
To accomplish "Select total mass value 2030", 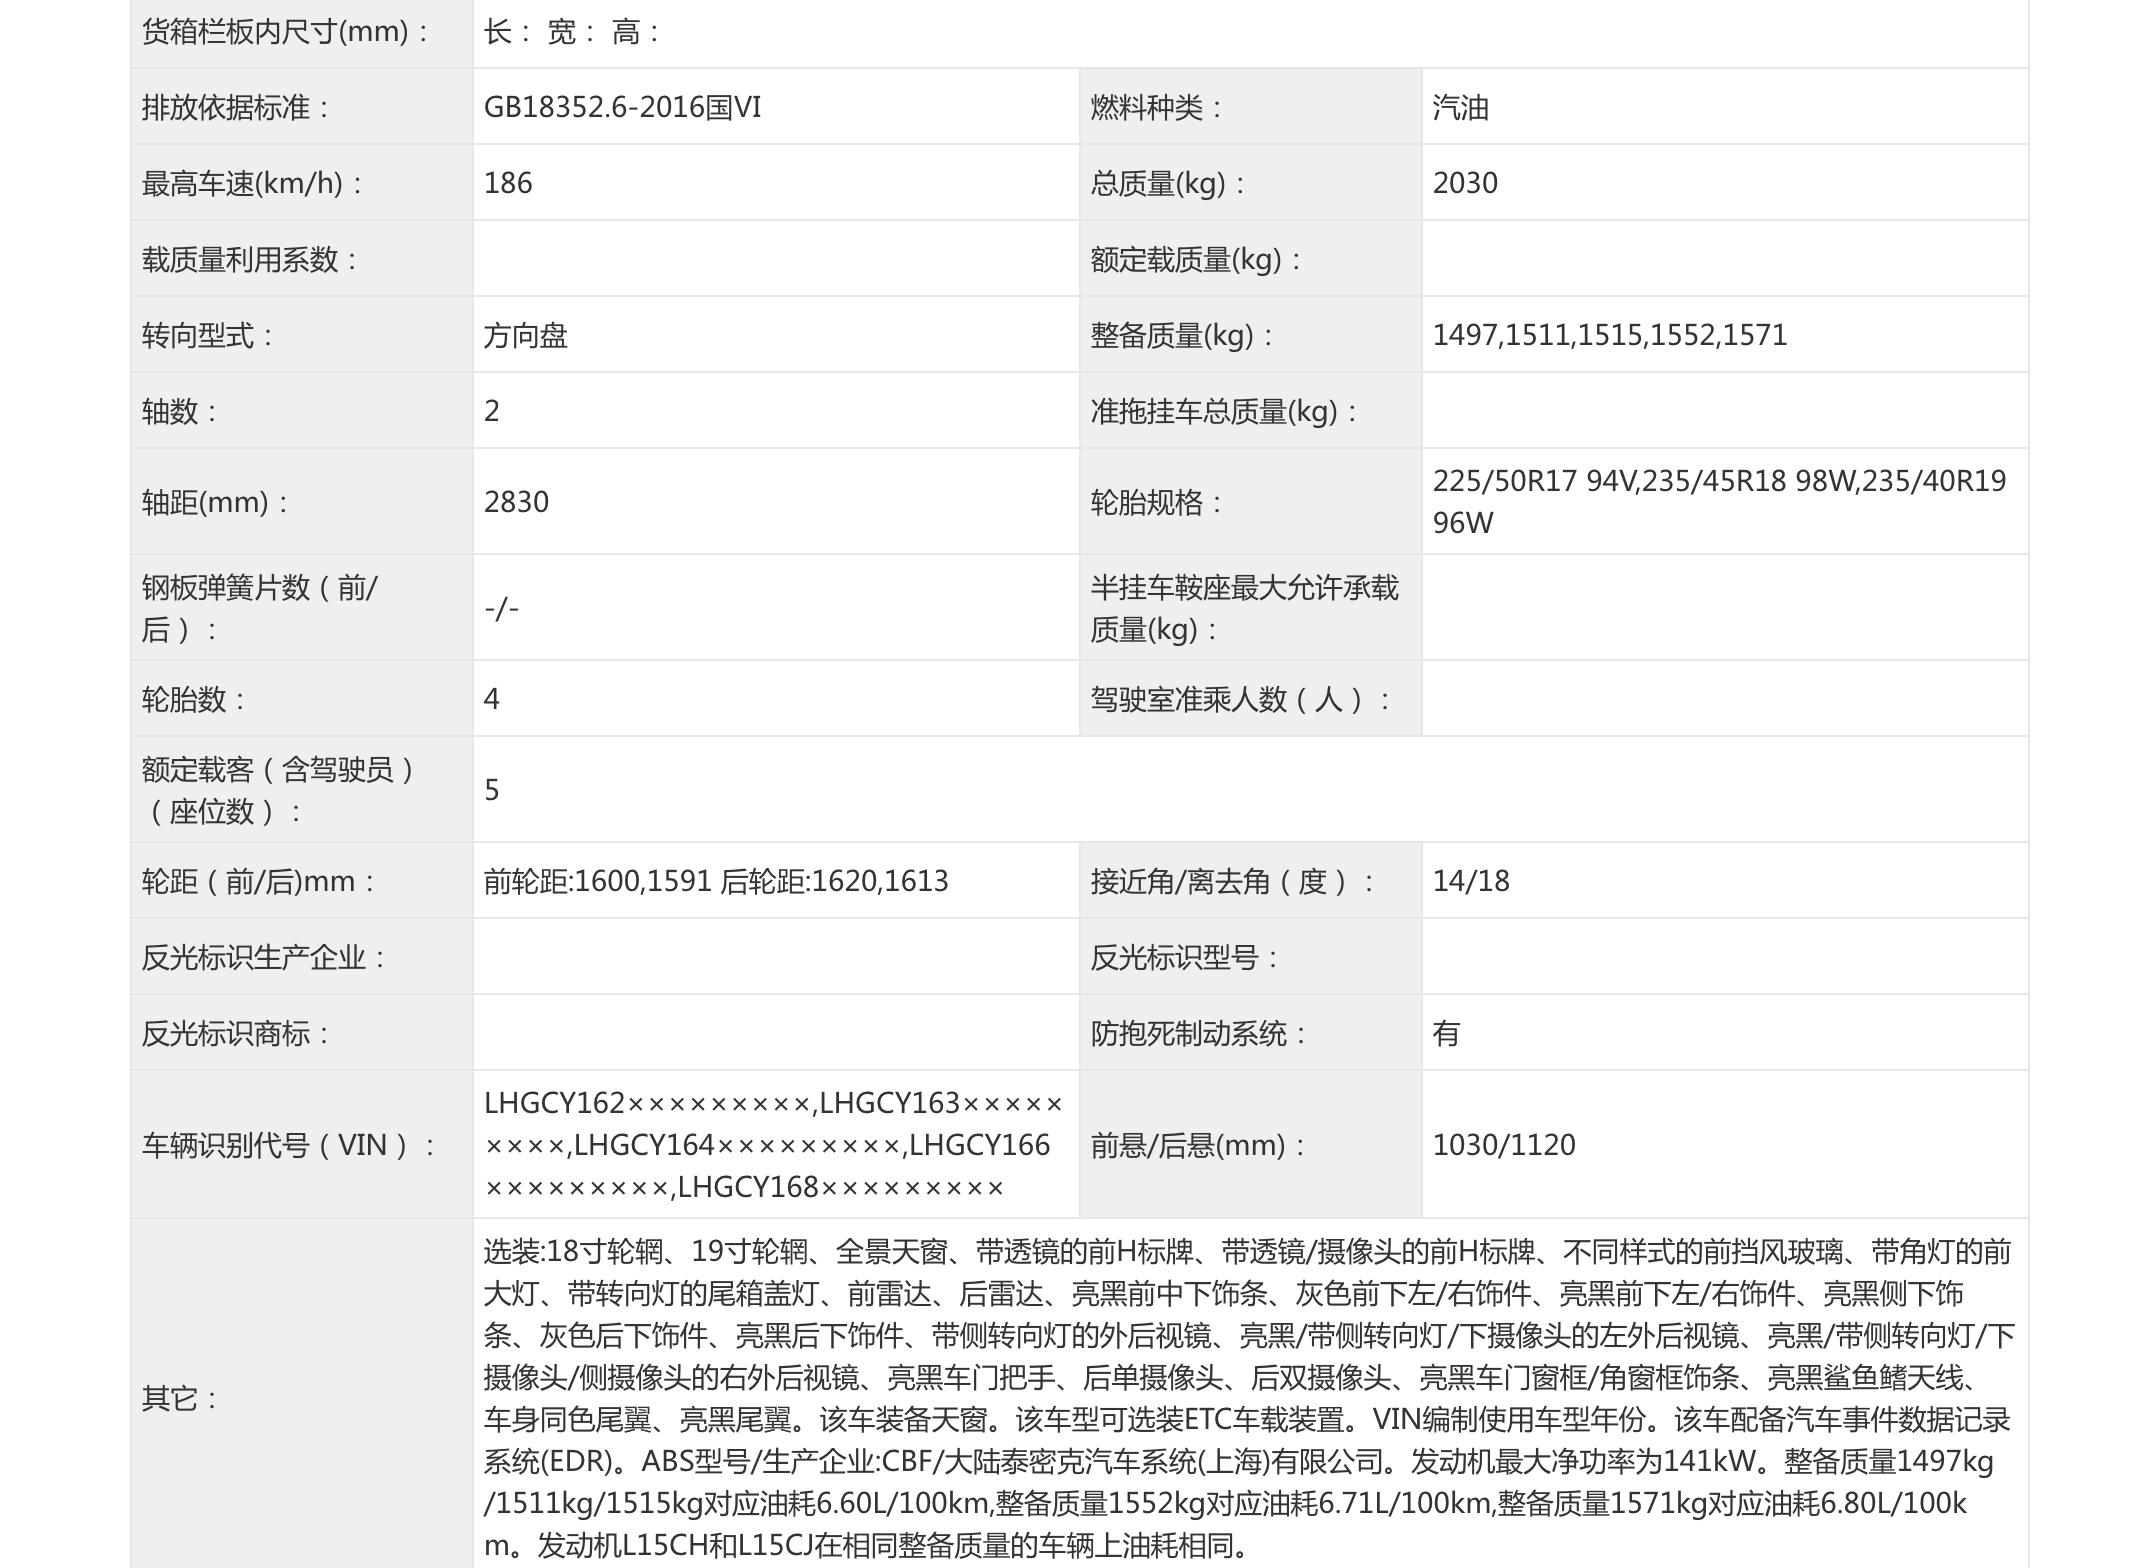I will pos(1465,183).
